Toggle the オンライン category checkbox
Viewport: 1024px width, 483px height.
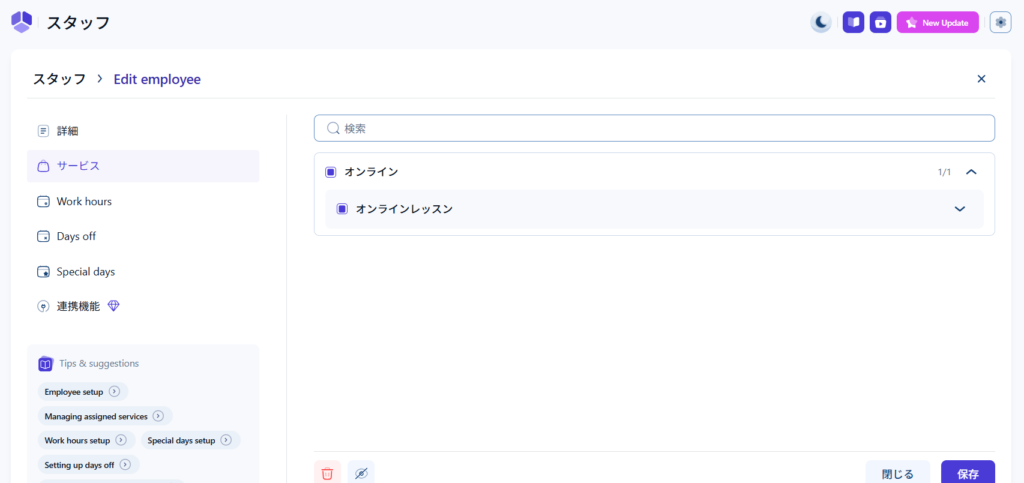[x=330, y=172]
